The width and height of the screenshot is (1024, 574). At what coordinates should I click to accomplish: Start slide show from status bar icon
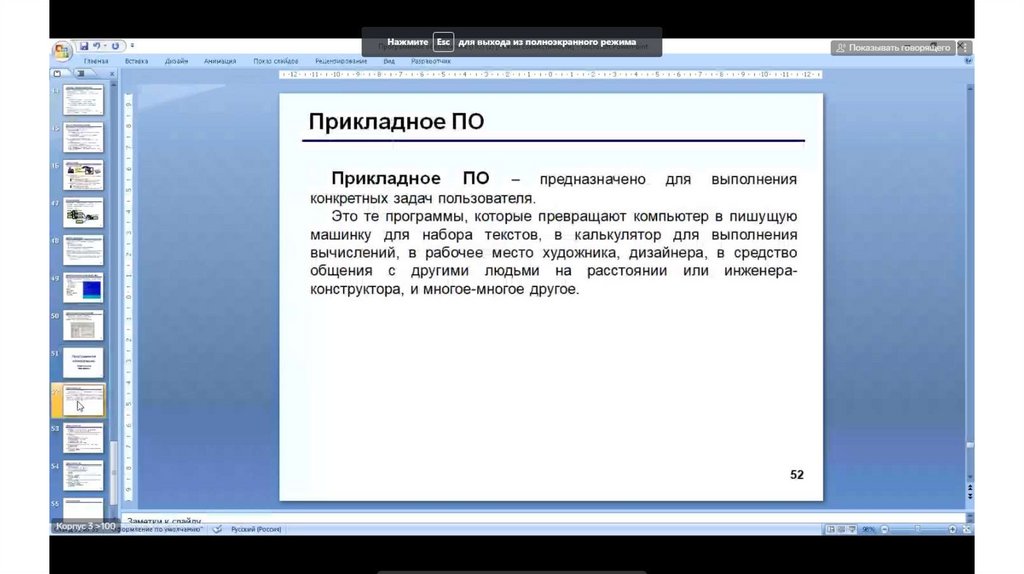852,528
